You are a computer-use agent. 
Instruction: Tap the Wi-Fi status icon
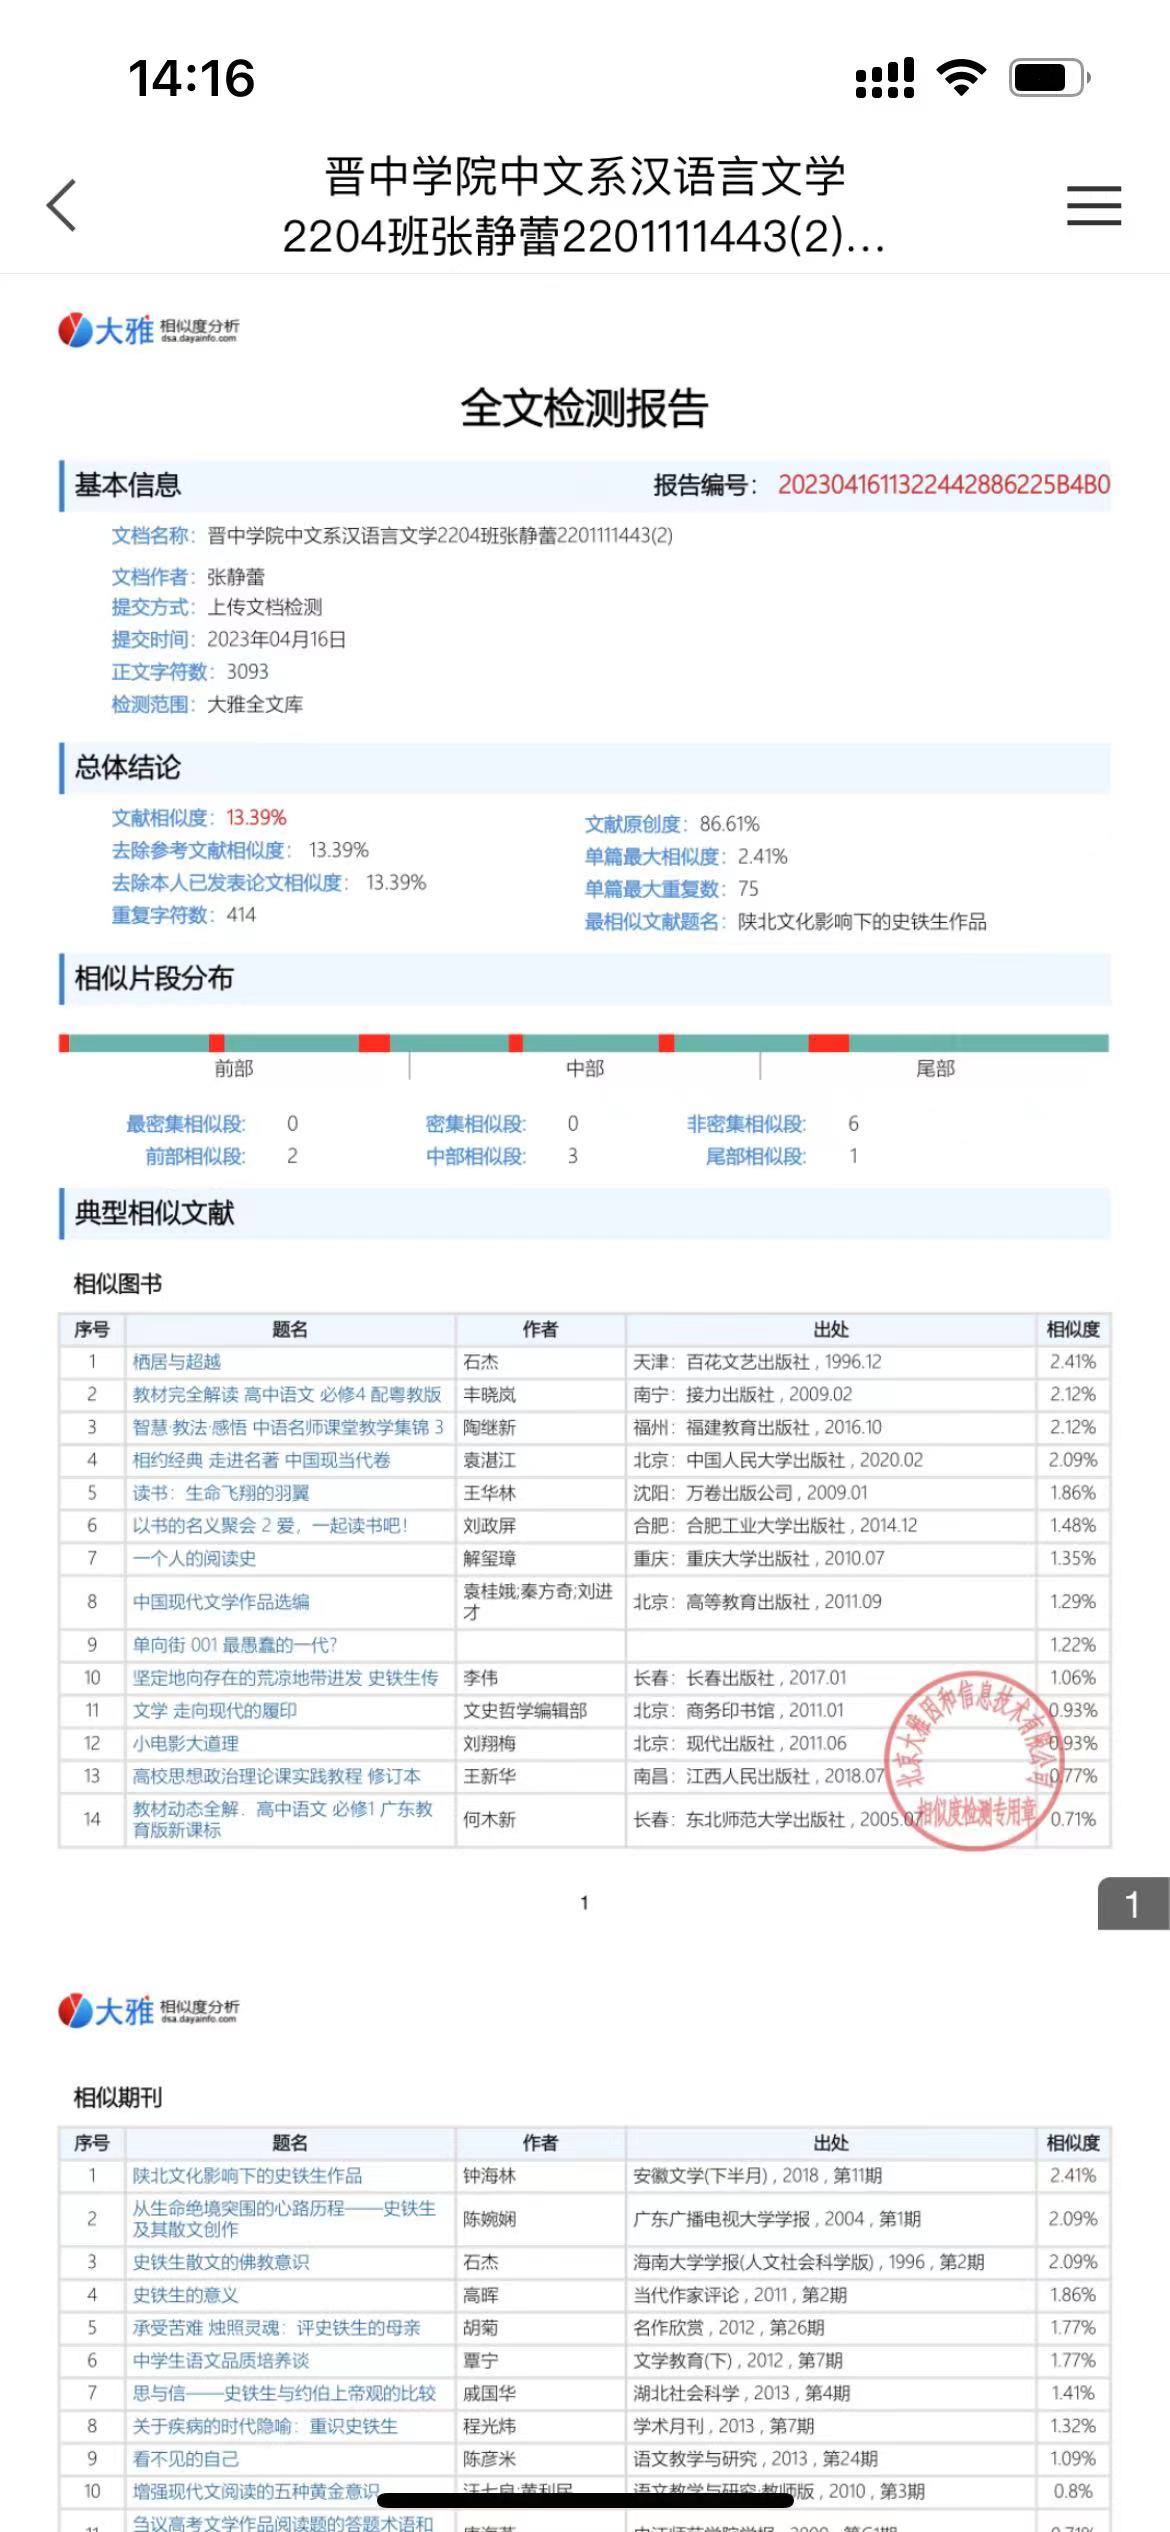pos(961,77)
